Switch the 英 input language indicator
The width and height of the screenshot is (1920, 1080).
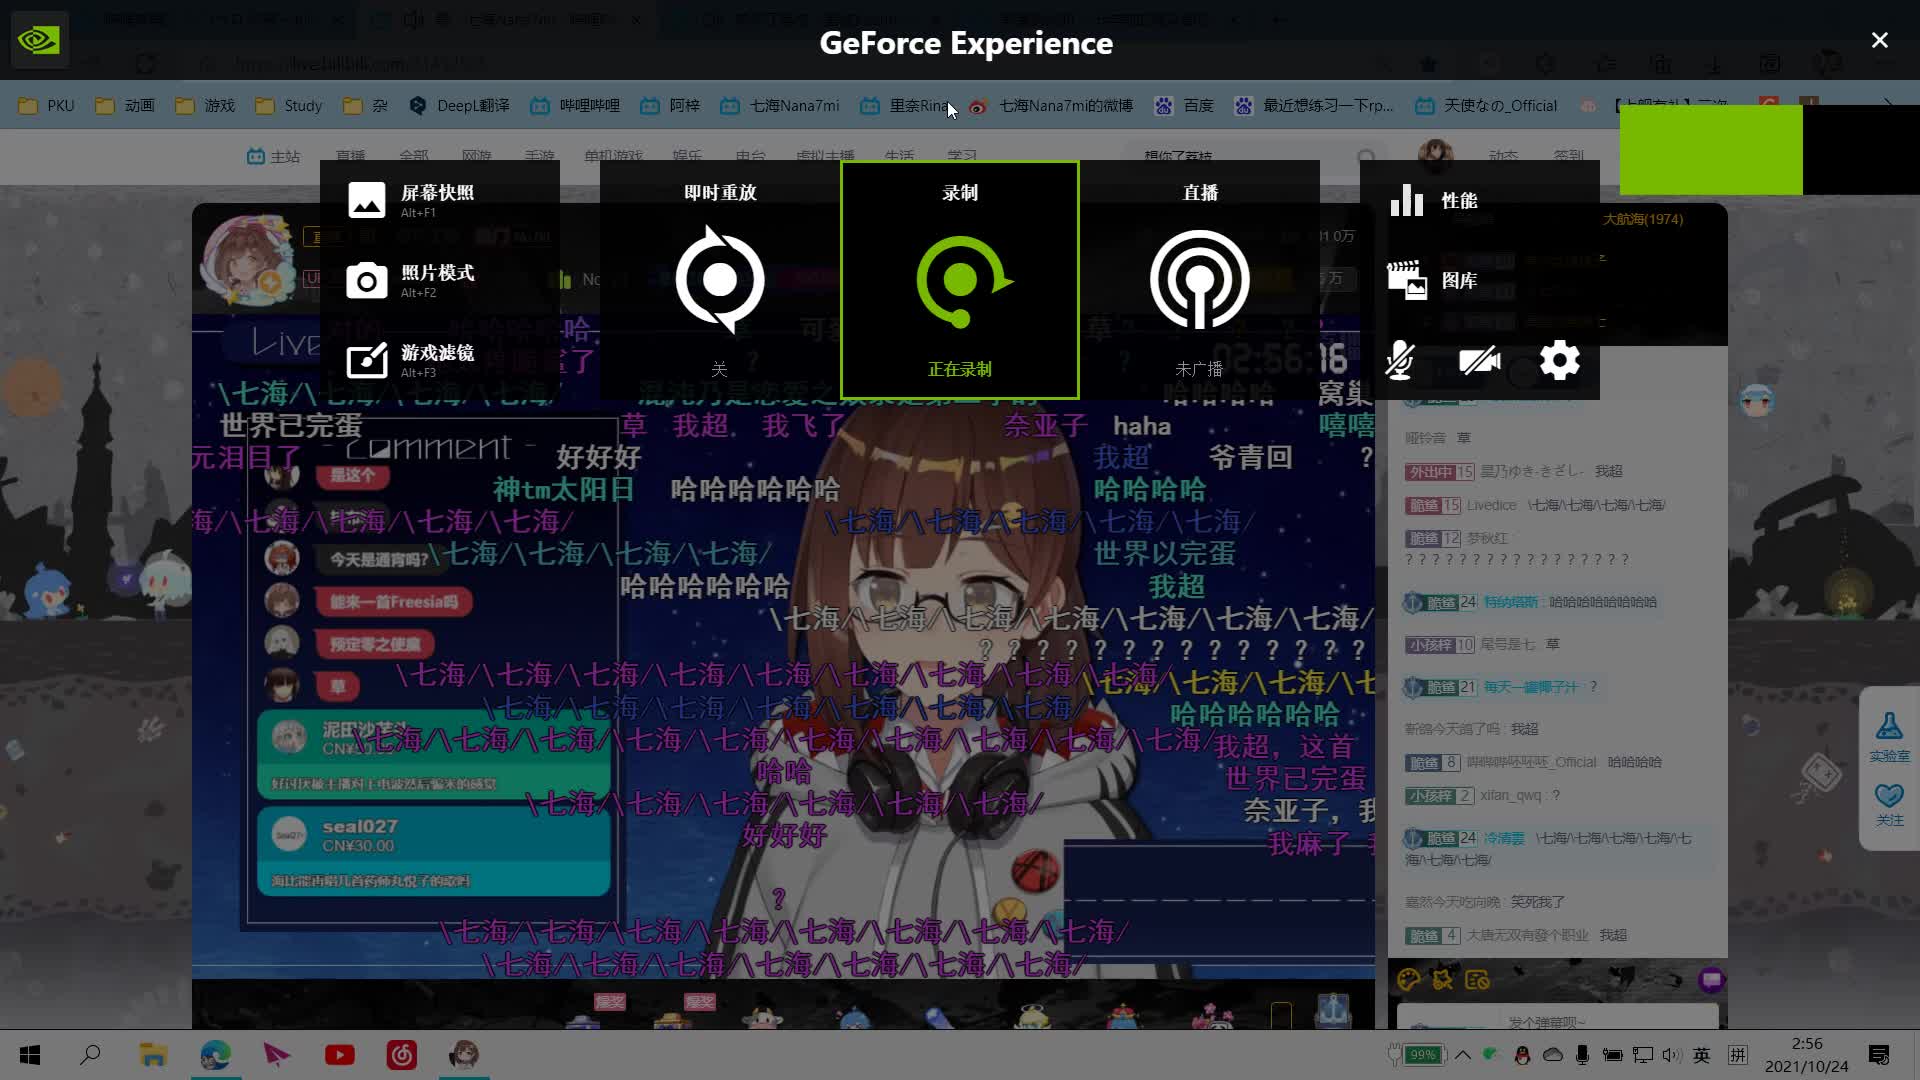1702,1055
